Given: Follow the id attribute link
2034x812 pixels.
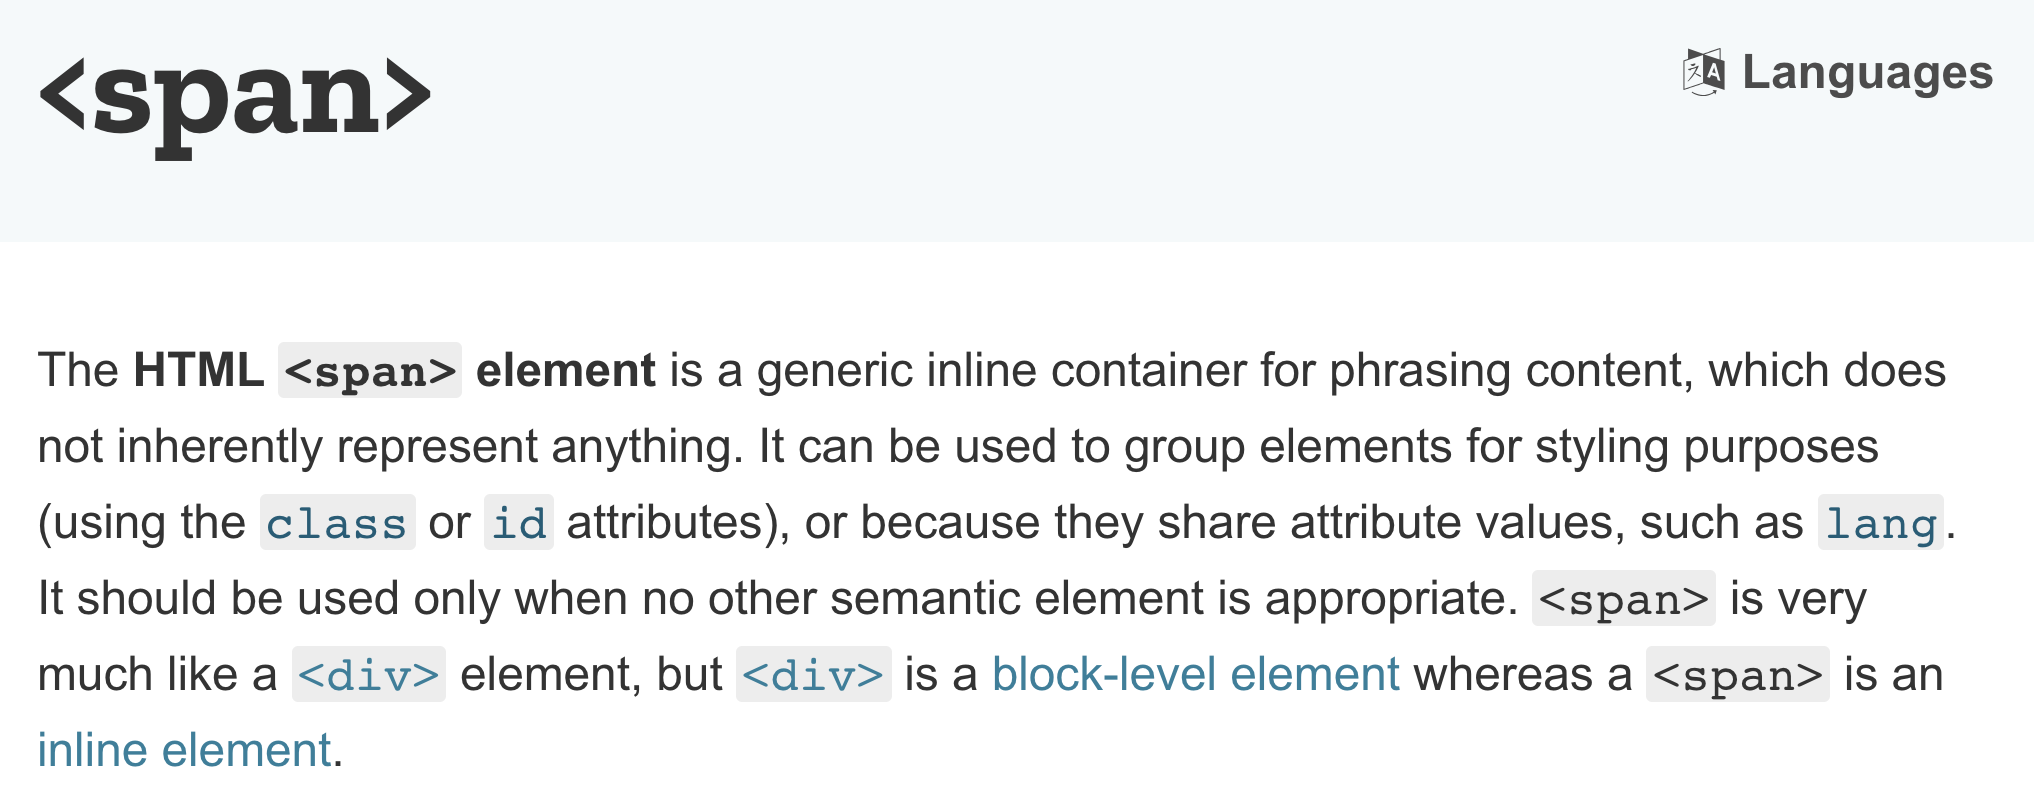Looking at the screenshot, I should 519,523.
